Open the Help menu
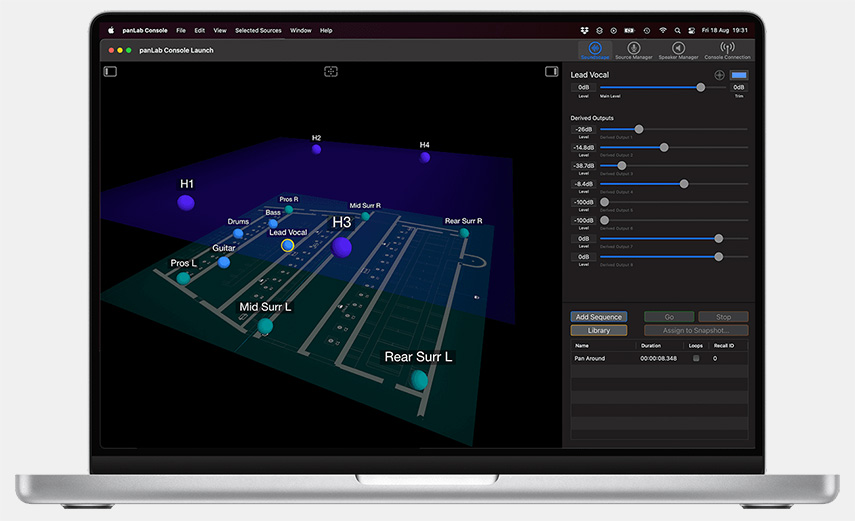 click(326, 31)
